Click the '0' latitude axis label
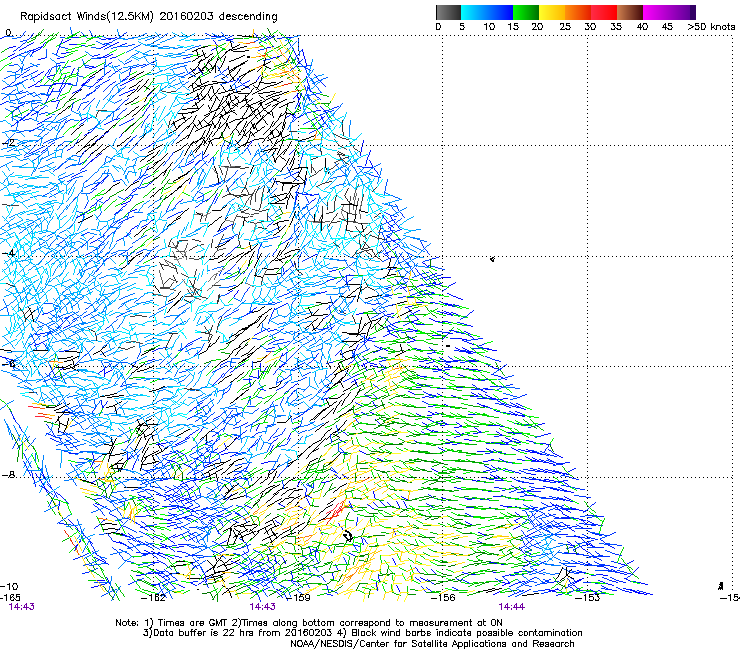 (x=8, y=33)
